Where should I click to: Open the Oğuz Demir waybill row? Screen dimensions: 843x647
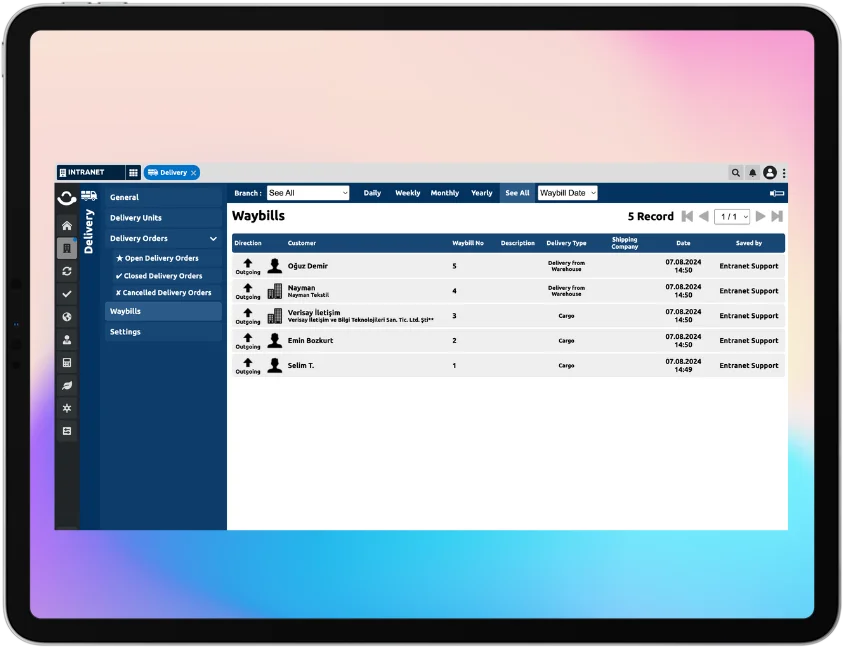[x=308, y=266]
